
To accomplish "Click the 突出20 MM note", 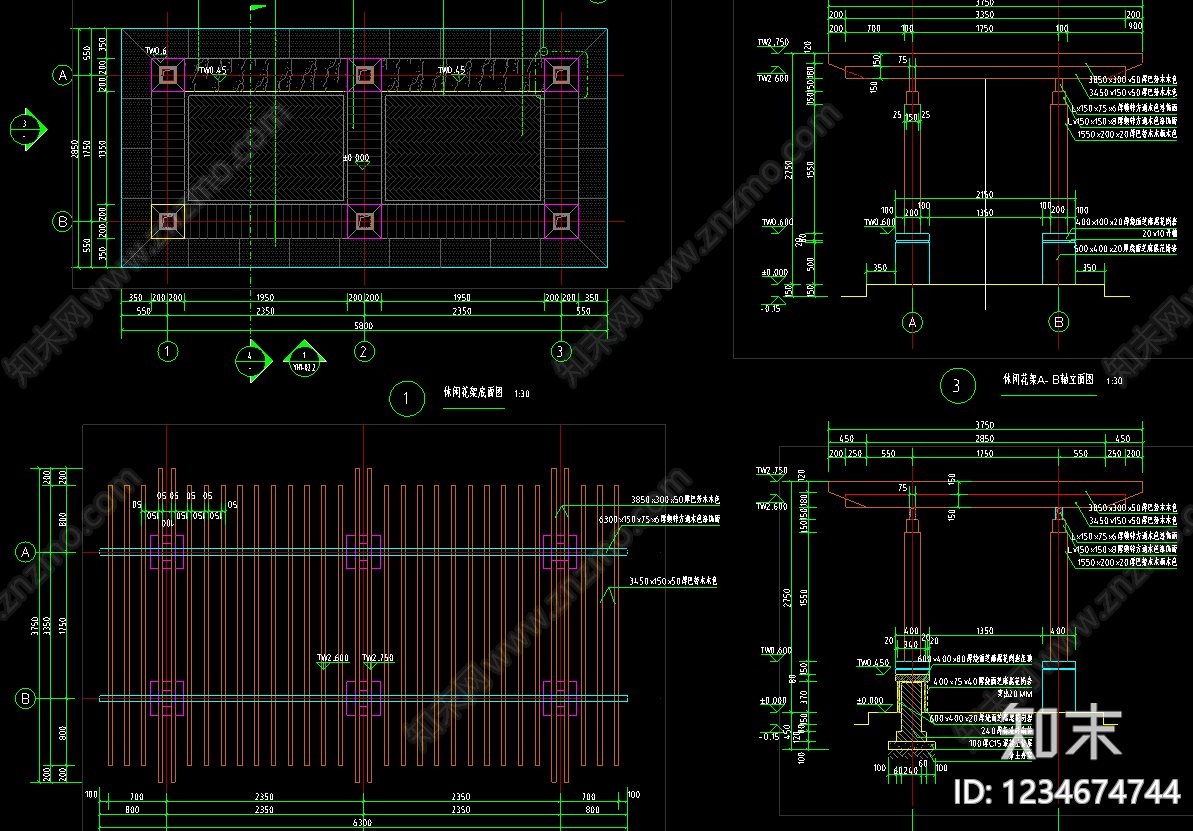I will (1013, 694).
